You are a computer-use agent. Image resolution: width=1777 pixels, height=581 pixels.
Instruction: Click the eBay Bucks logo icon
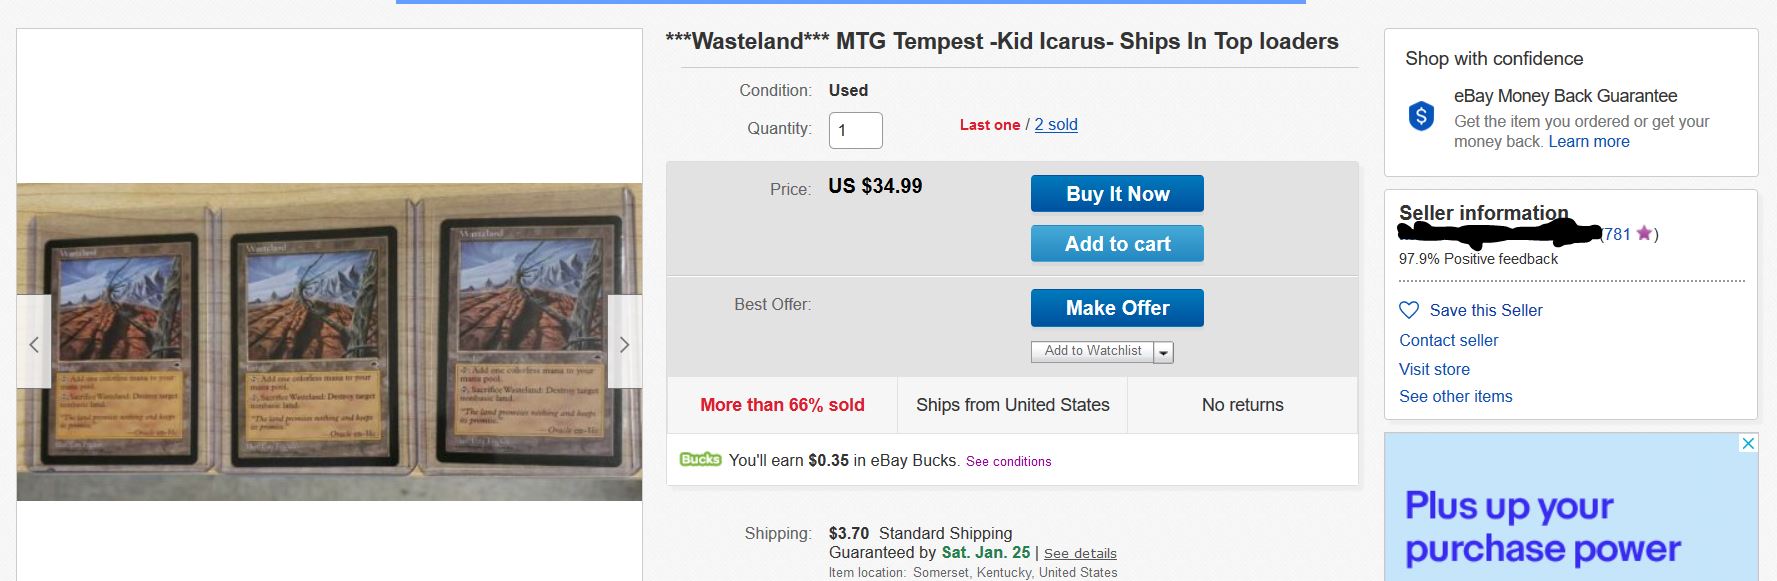(700, 460)
